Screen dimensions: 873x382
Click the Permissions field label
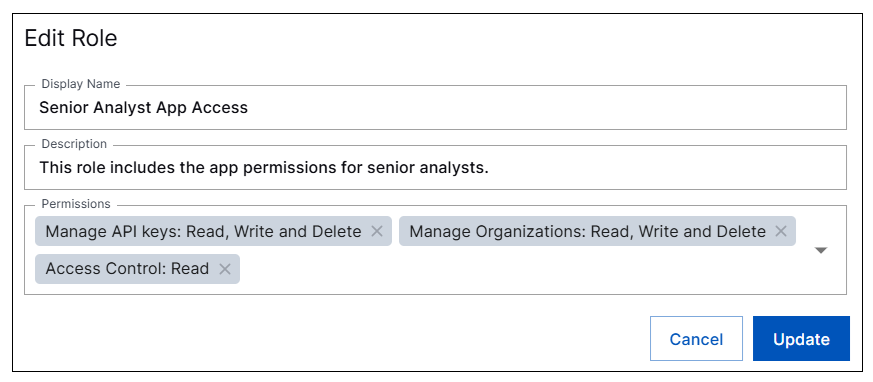click(76, 204)
